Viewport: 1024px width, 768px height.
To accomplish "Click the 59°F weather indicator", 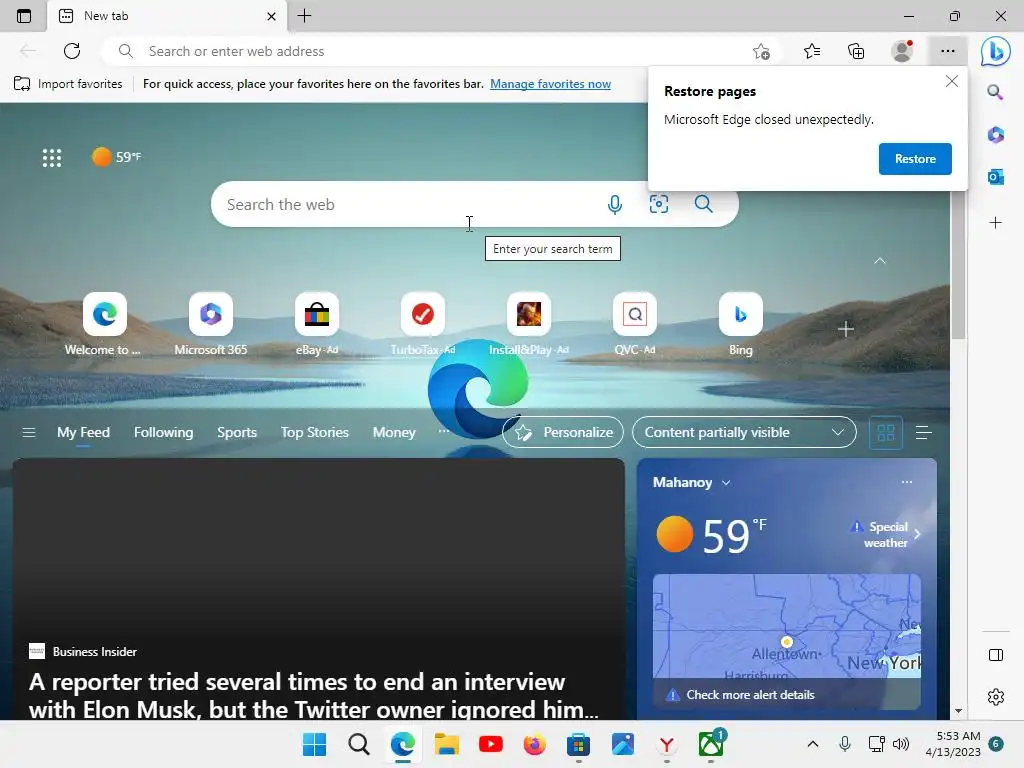I will coord(116,157).
